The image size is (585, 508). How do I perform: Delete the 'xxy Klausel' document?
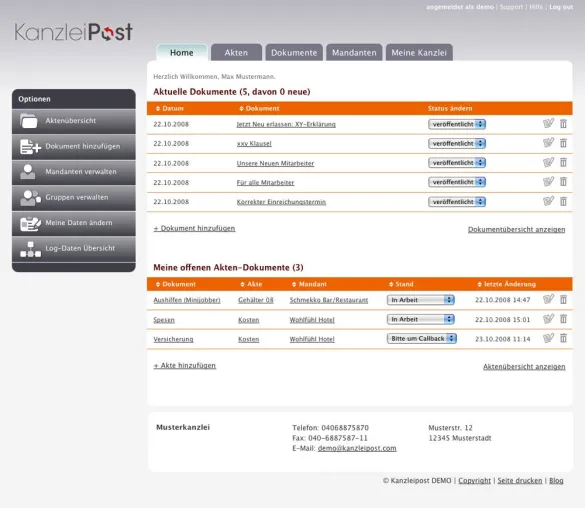coord(563,143)
